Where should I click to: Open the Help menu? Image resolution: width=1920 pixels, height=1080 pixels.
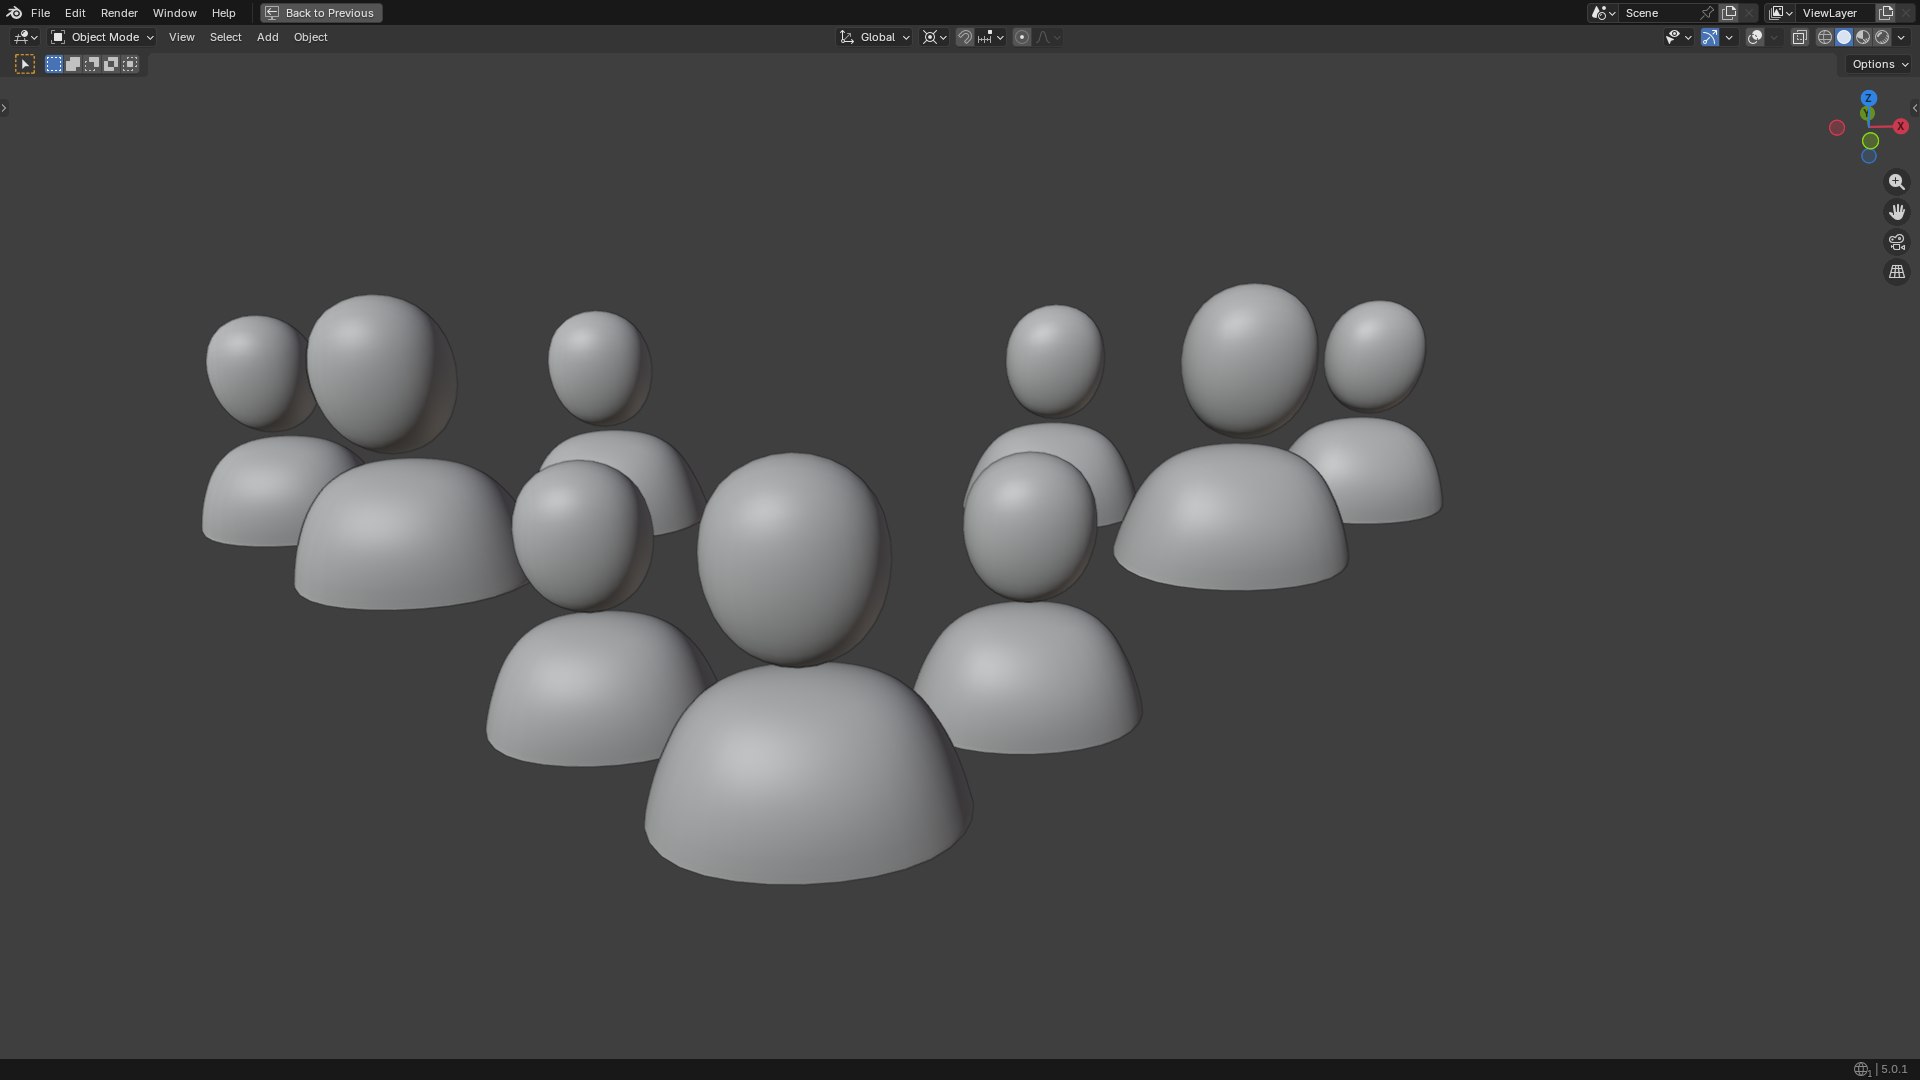click(x=223, y=13)
